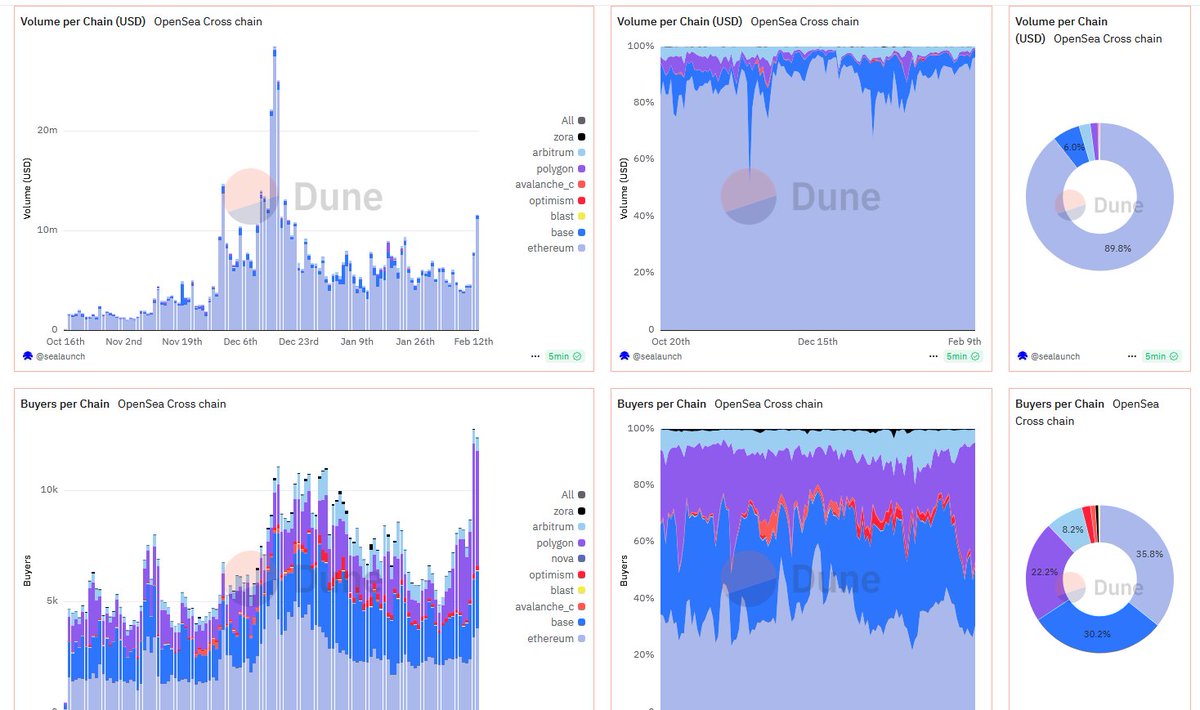
Task: Toggle nova series in Buyers bar chart legend
Action: (569, 559)
